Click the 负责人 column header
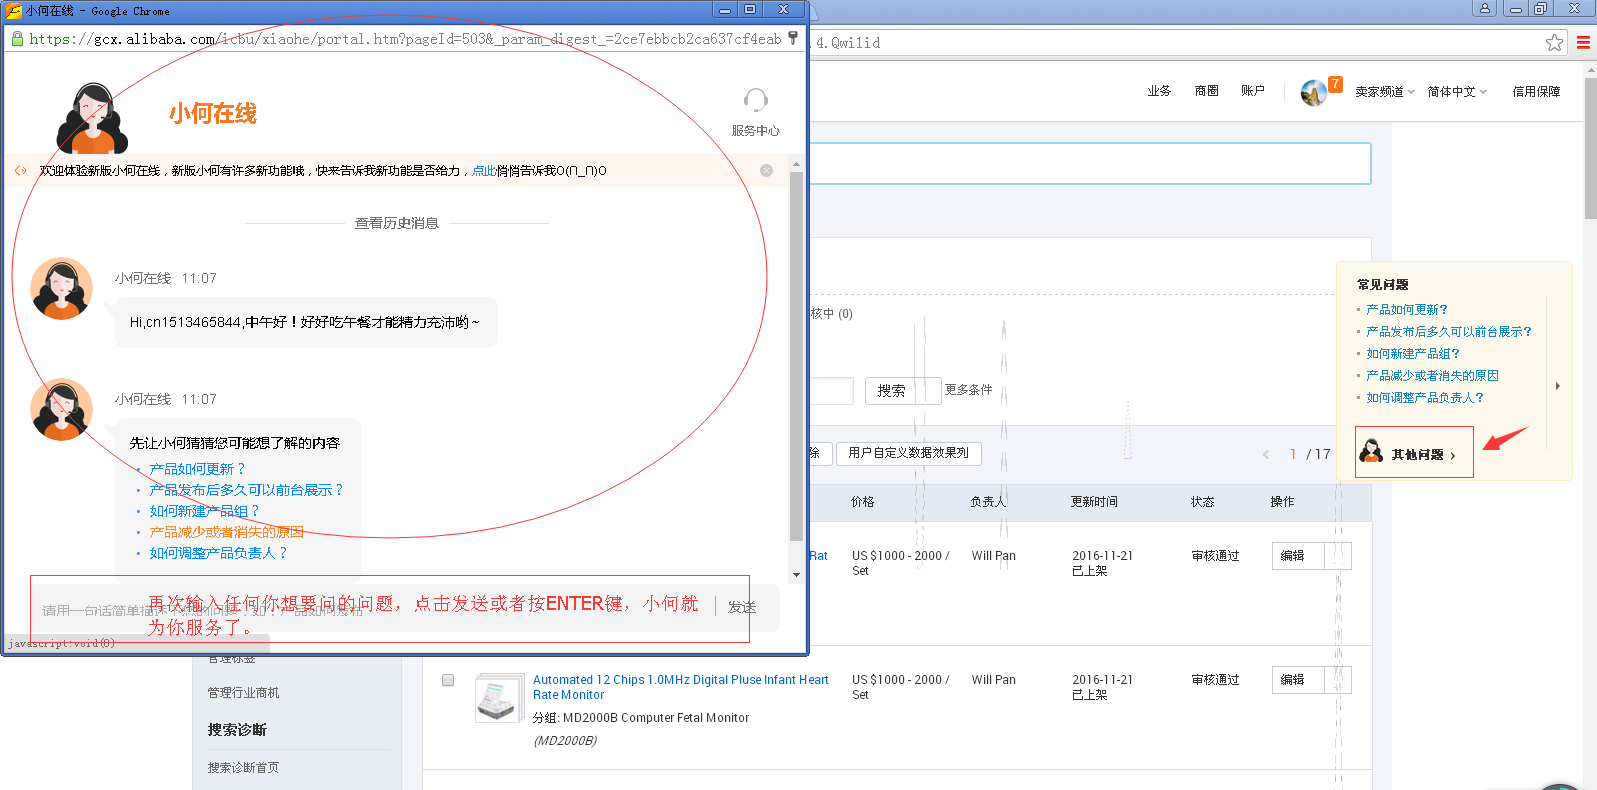The image size is (1597, 790). [988, 502]
